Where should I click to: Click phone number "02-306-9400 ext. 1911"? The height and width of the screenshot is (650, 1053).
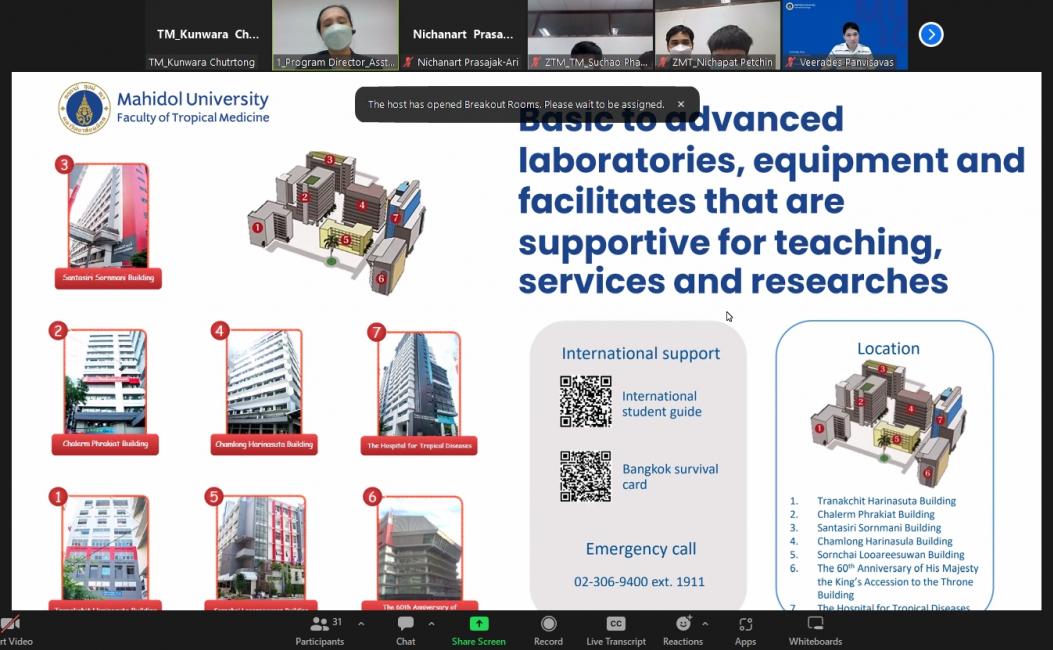[639, 582]
